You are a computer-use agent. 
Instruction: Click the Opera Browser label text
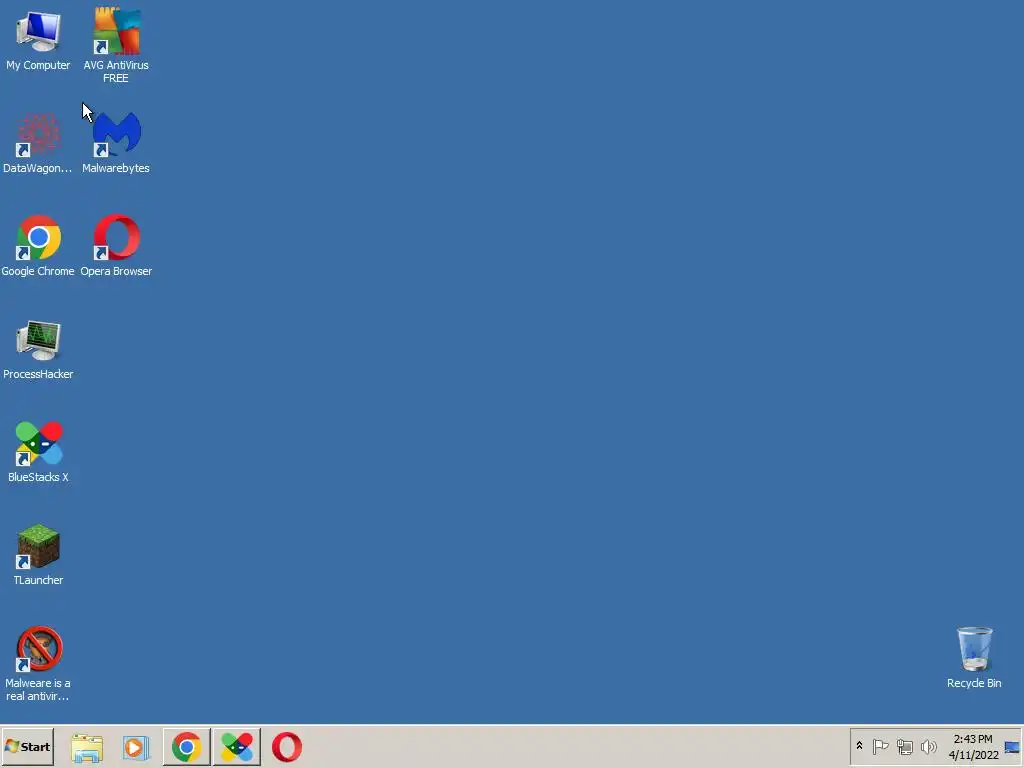coord(116,271)
